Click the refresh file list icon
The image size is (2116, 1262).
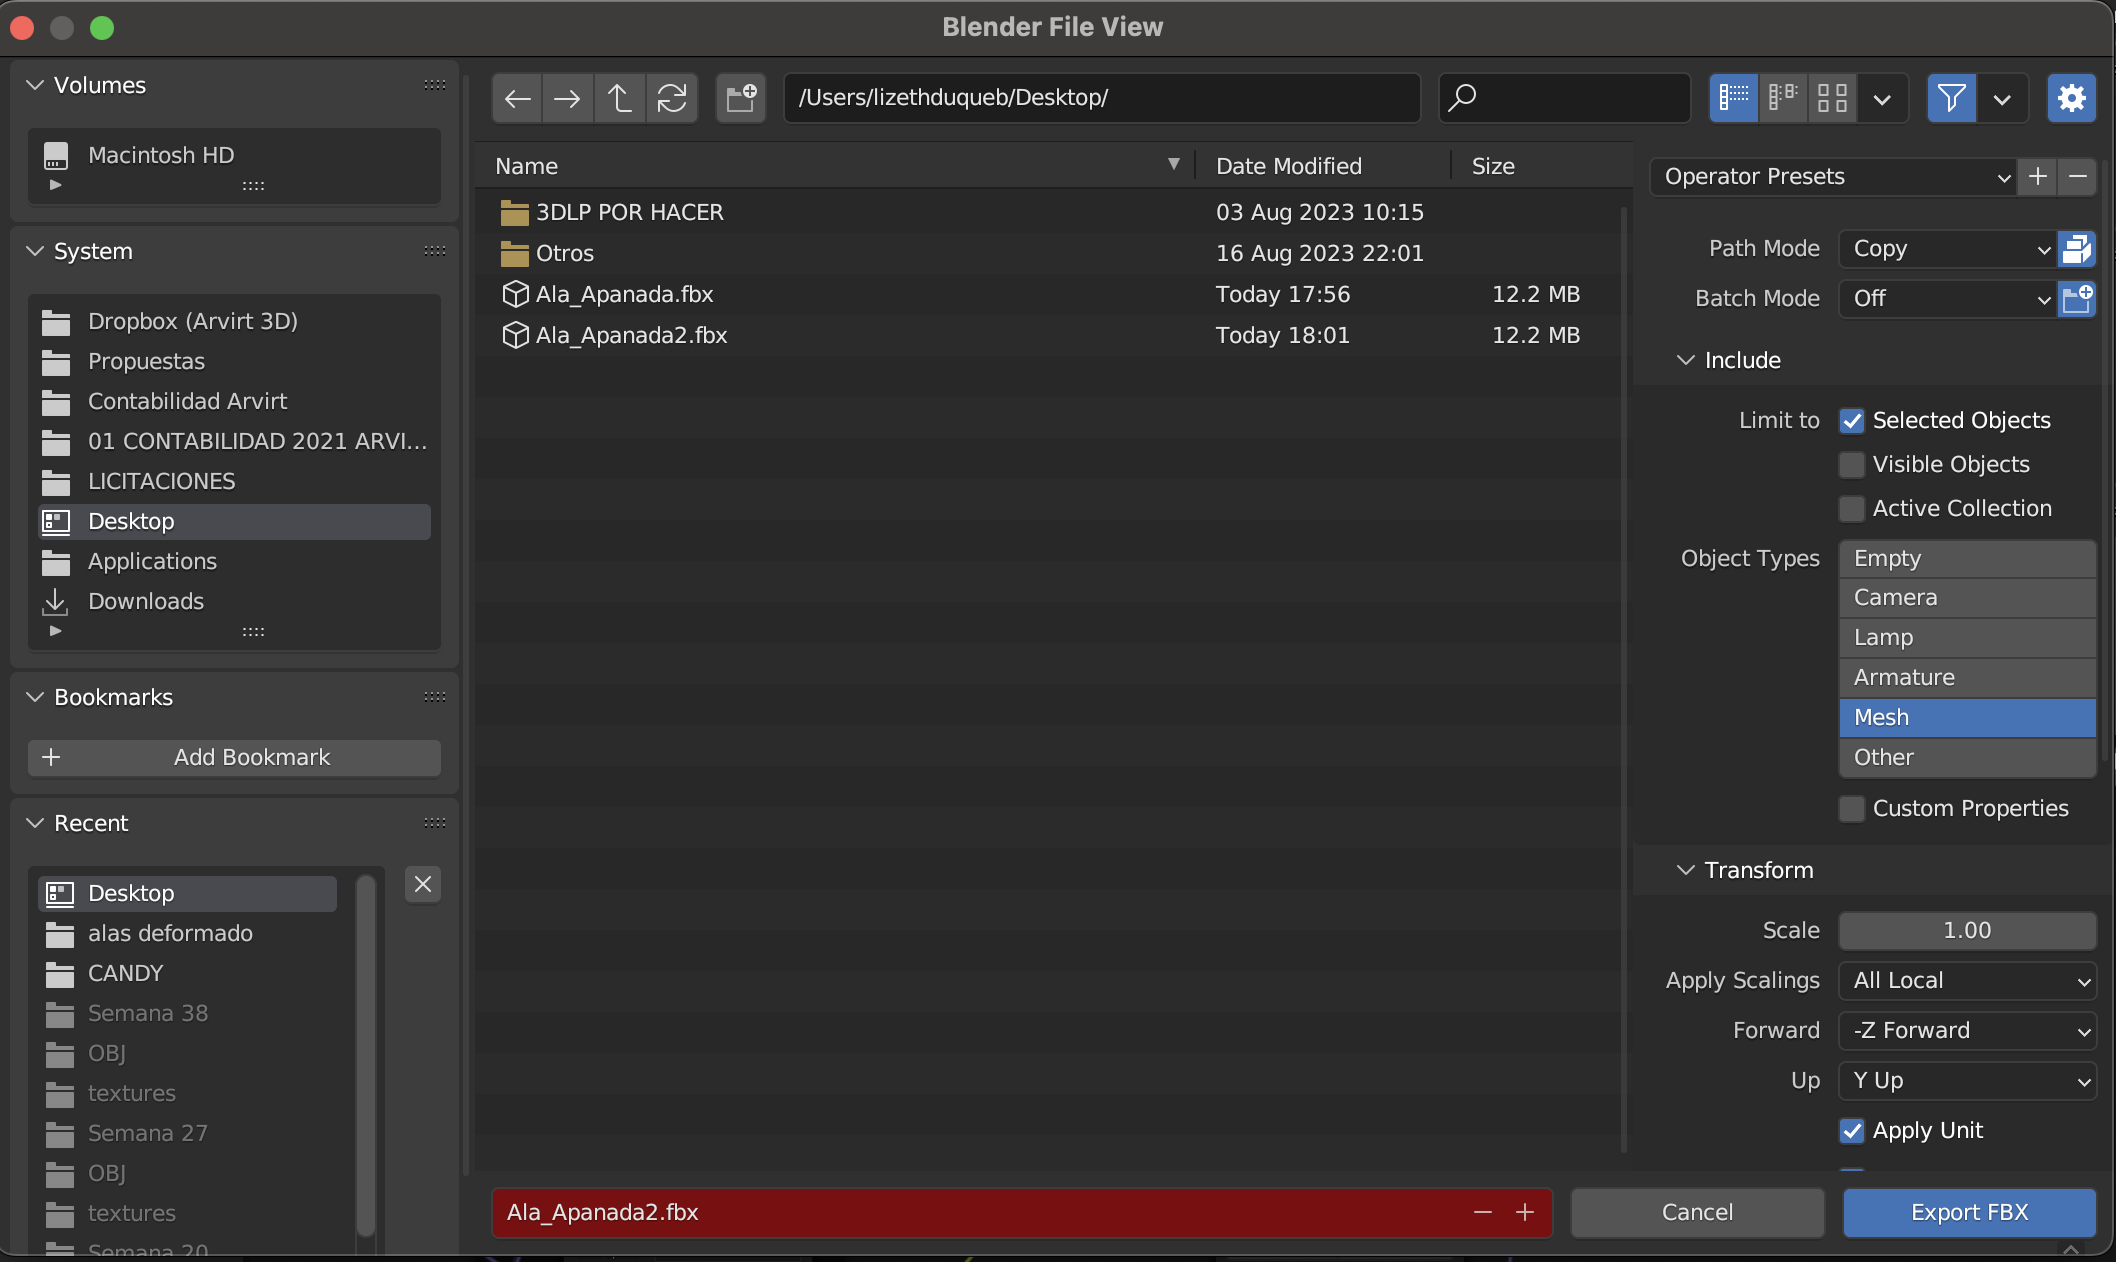tap(671, 98)
